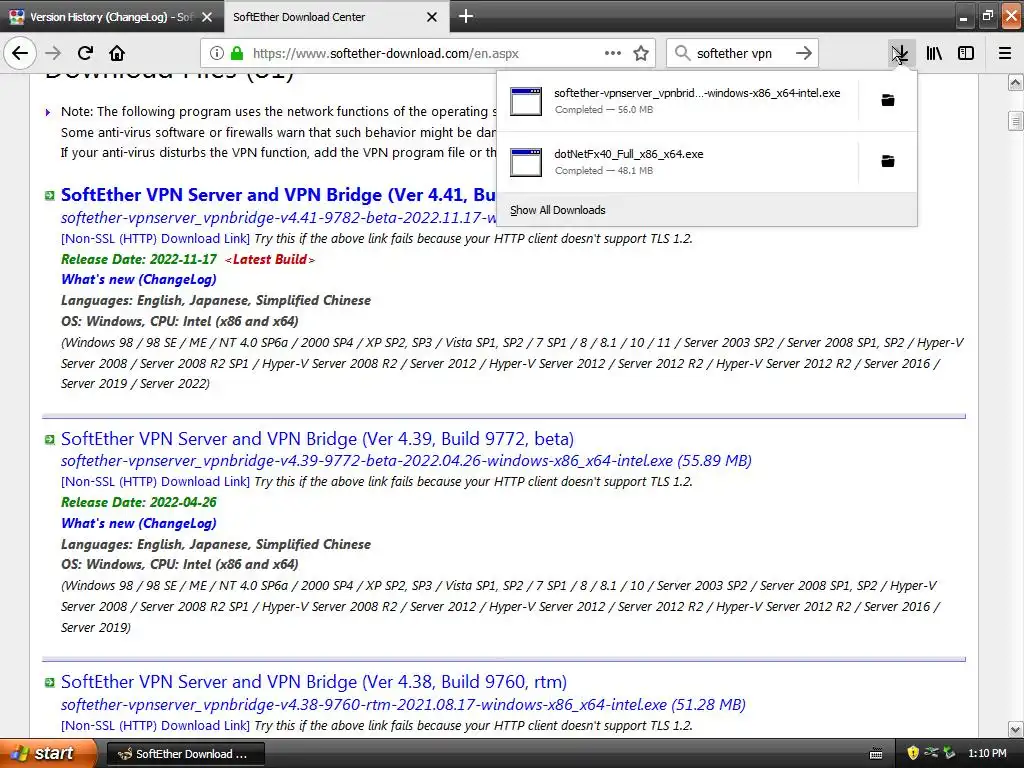Open security shield tray icon
The height and width of the screenshot is (768, 1024).
913,753
